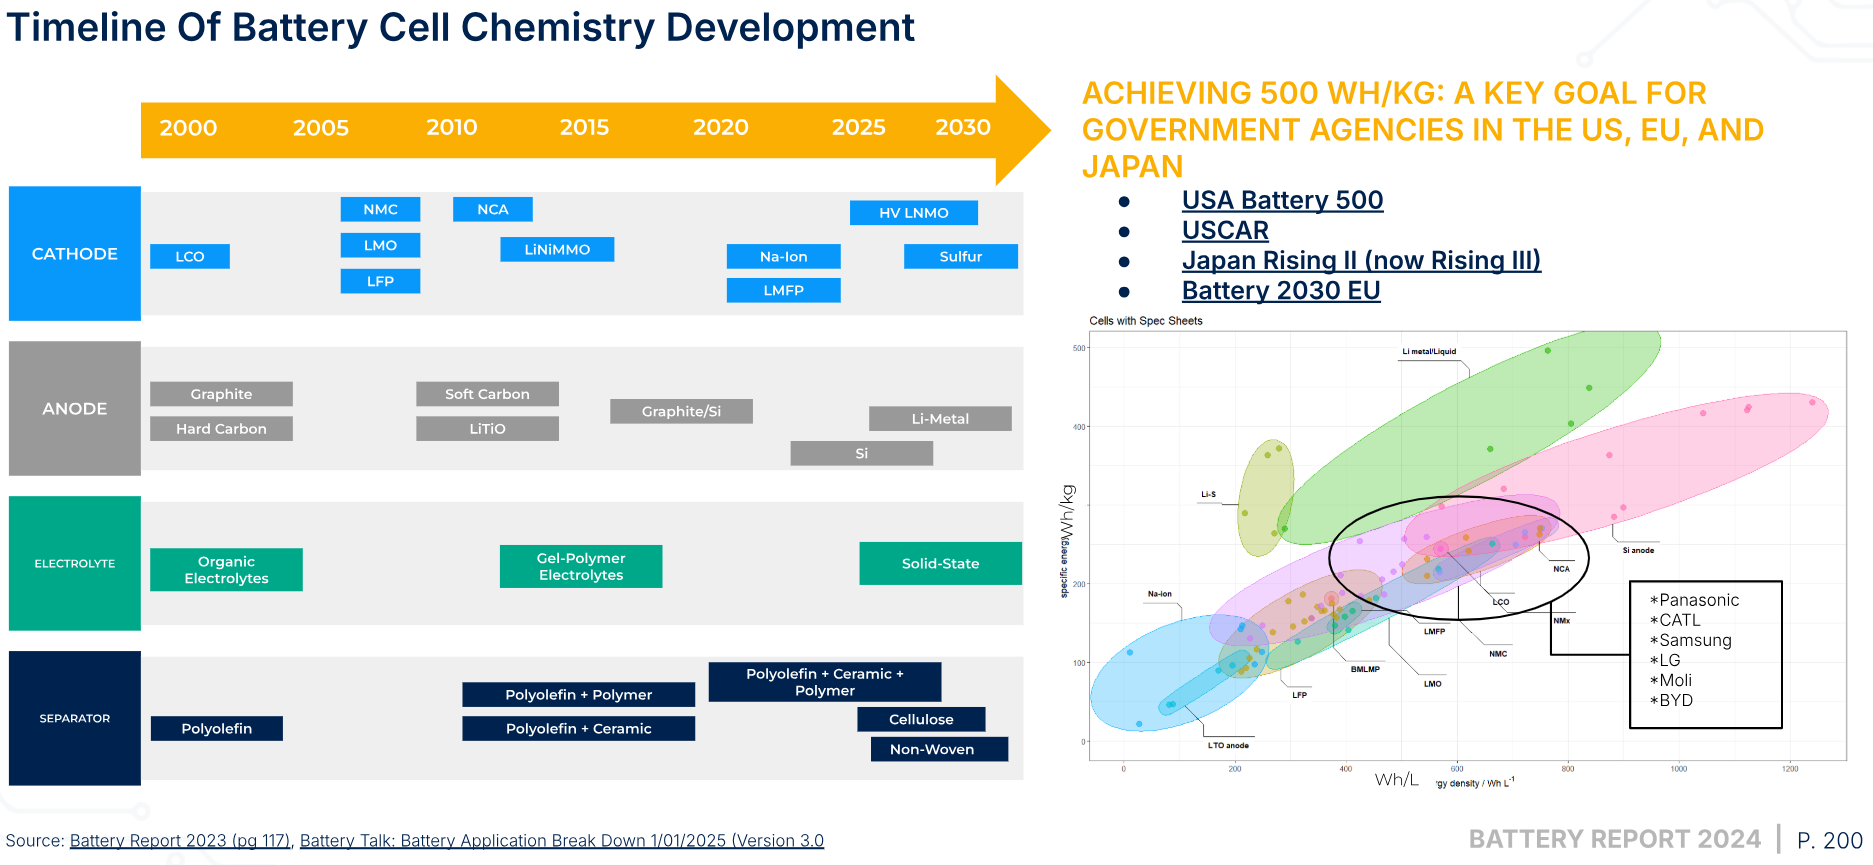
Task: Click the Solid-State electrolyte box
Action: tap(940, 564)
